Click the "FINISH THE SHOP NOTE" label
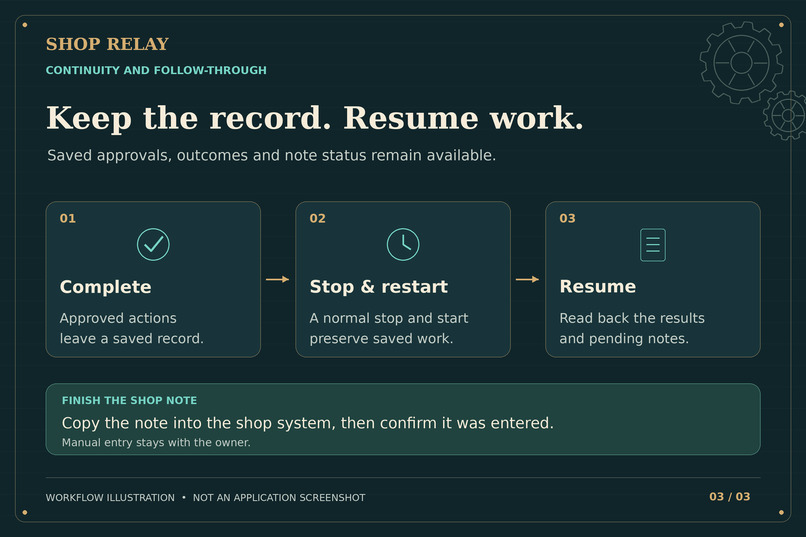Image resolution: width=806 pixels, height=537 pixels. tap(130, 400)
